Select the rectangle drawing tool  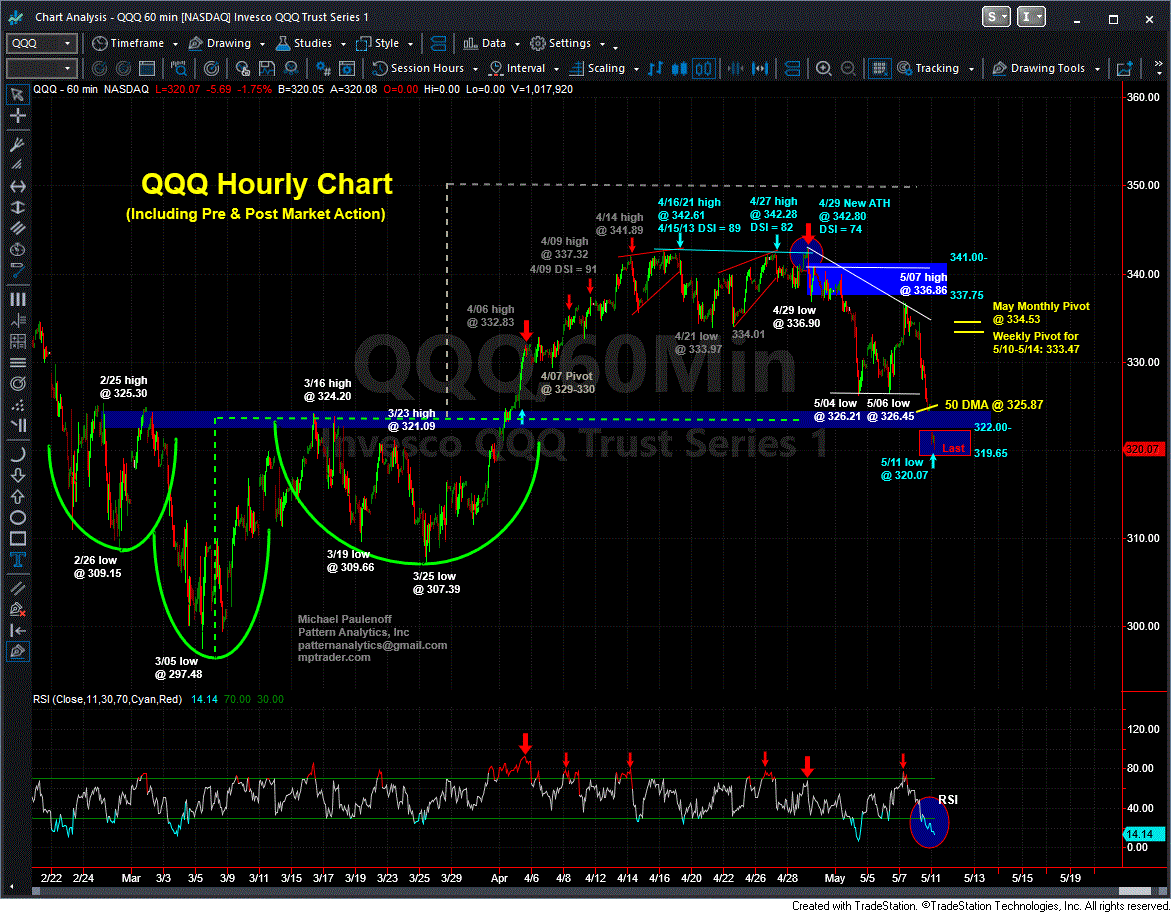coord(18,539)
